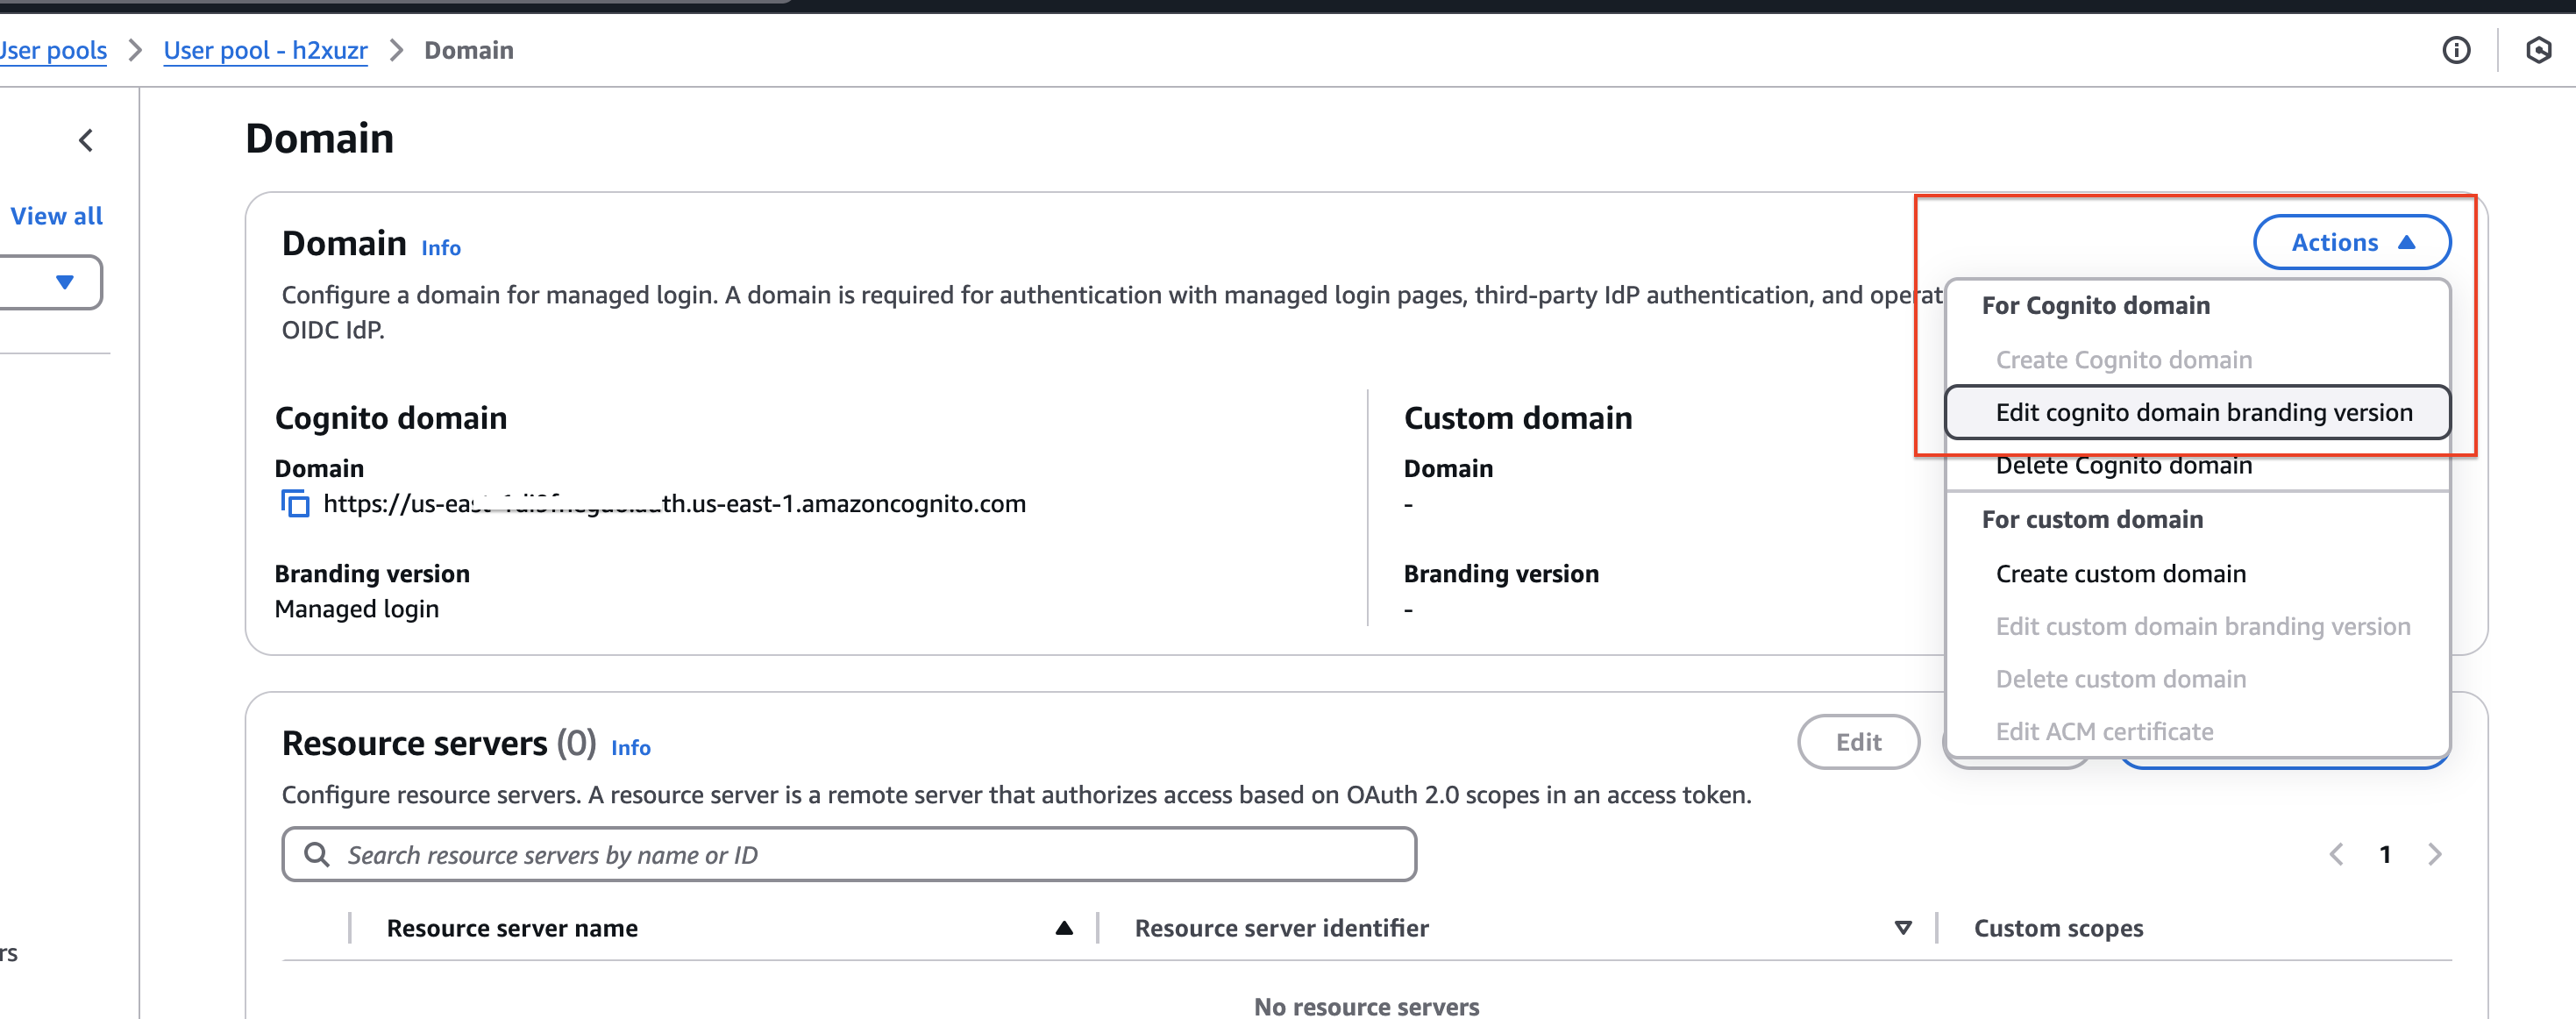Click the Edit resource servers button
This screenshot has width=2576, height=1019.
coord(1857,741)
